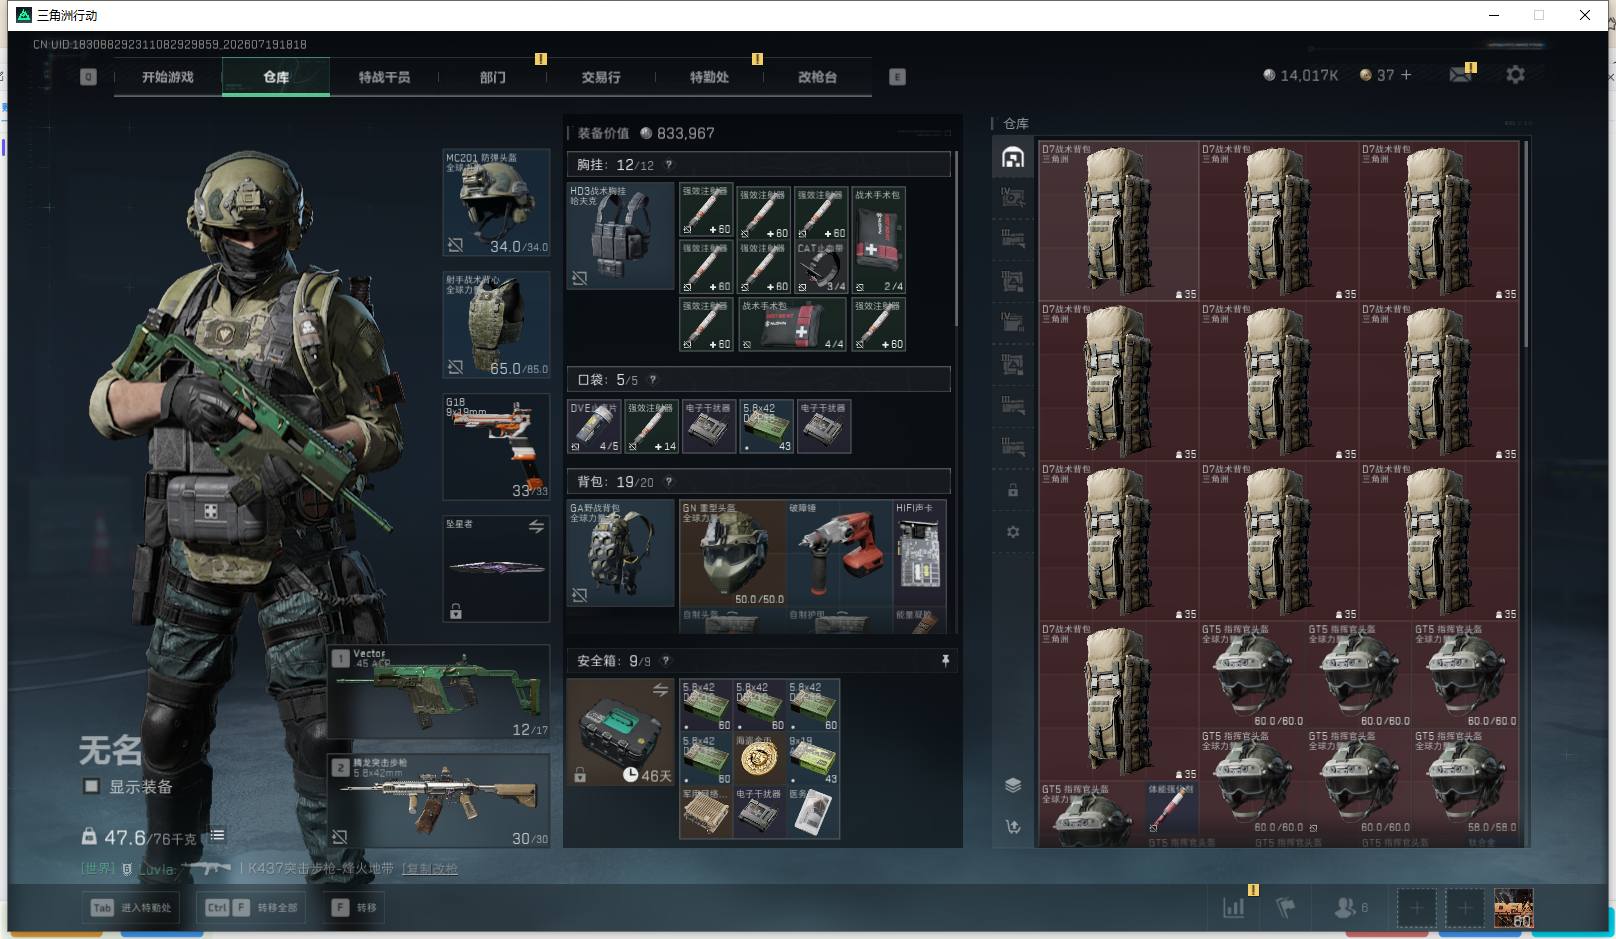The height and width of the screenshot is (939, 1616).
Task: Toggle the weight details list icon
Action: 217,835
